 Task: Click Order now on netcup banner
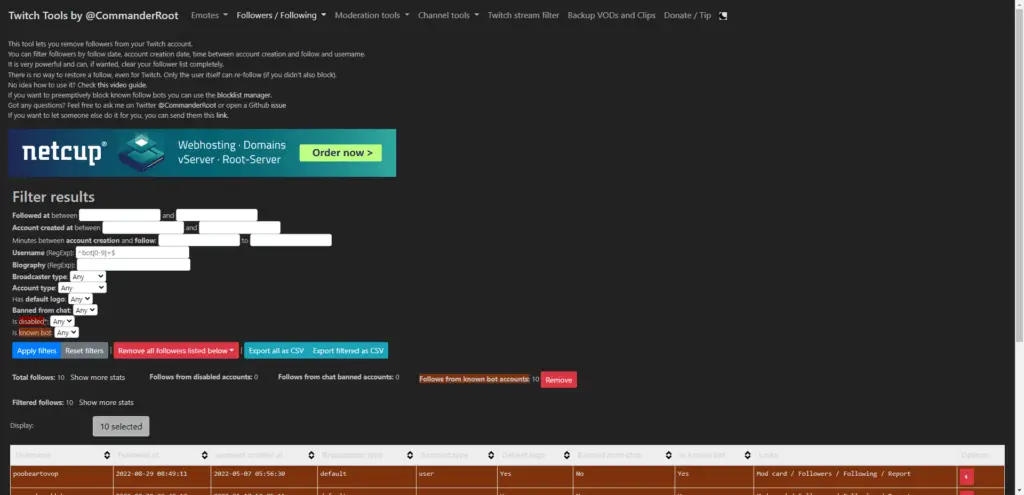click(340, 153)
